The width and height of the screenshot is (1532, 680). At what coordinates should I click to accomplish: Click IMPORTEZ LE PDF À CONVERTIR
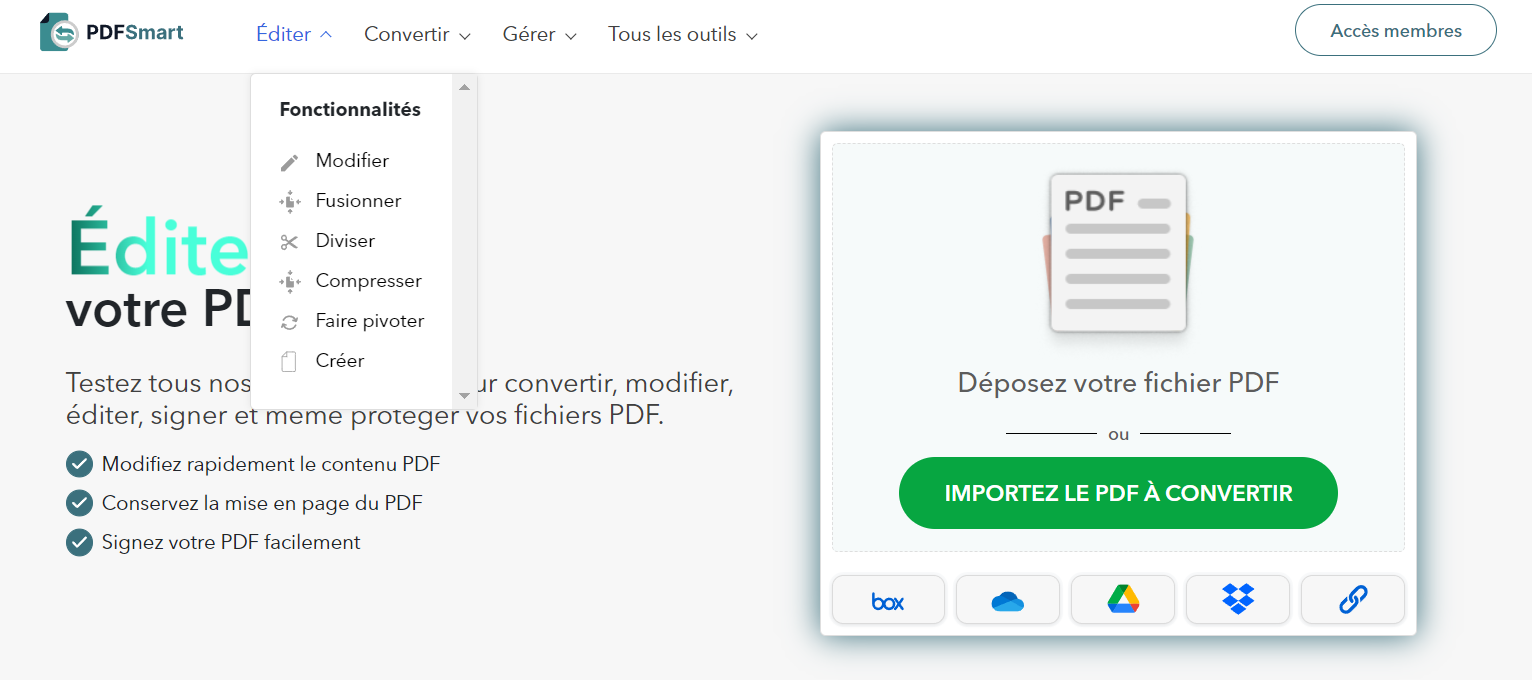(1118, 492)
